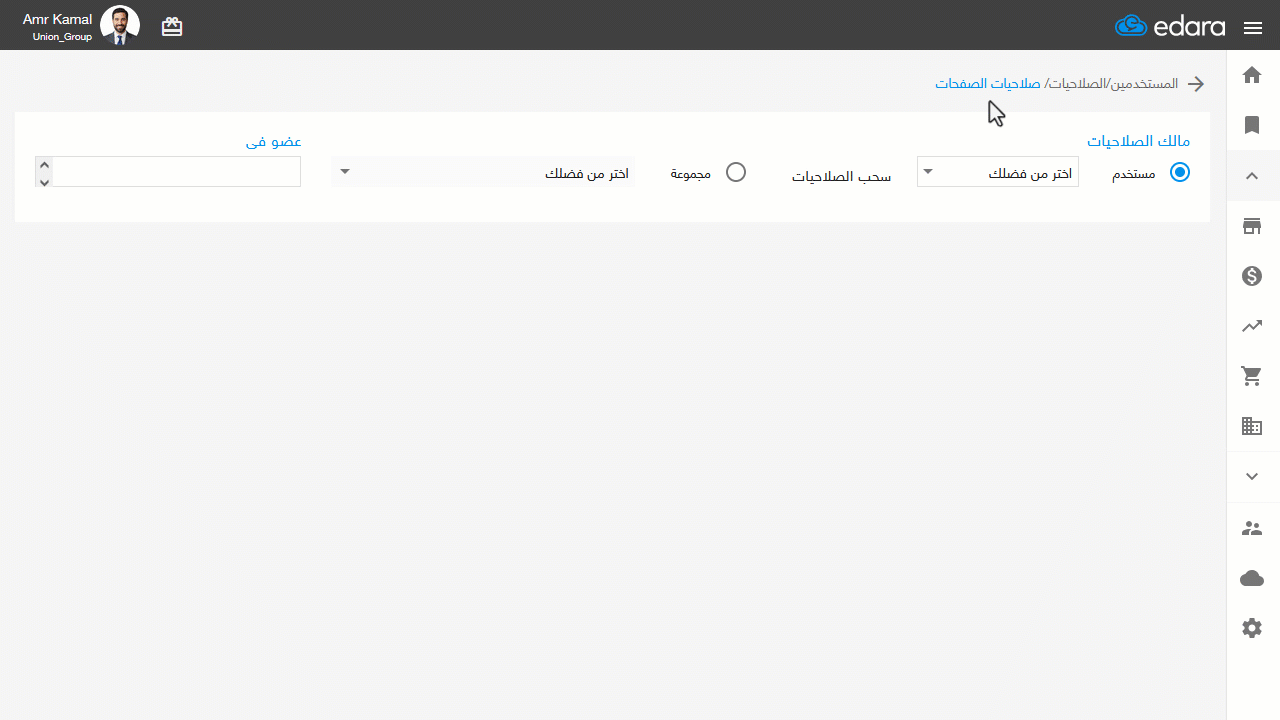Viewport: 1280px width, 720px height.
Task: Click the عضو فى label
Action: tap(274, 141)
